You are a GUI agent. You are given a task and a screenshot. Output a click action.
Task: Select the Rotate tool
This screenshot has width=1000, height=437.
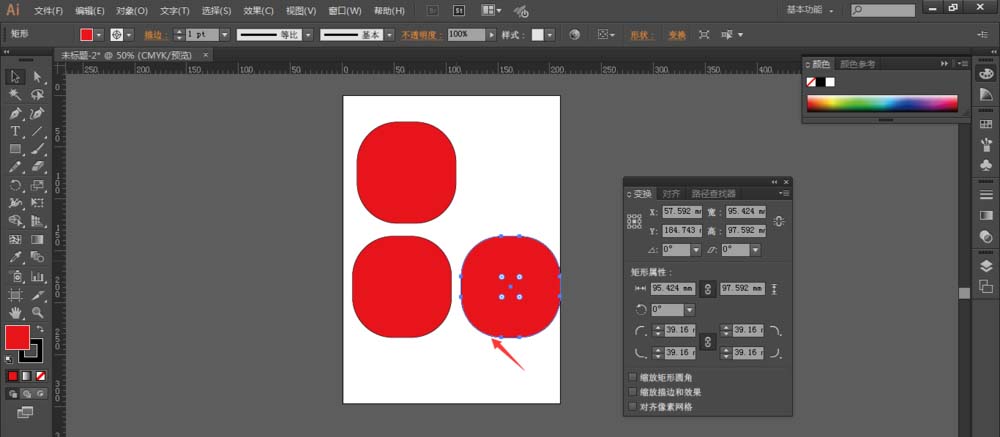pos(15,185)
